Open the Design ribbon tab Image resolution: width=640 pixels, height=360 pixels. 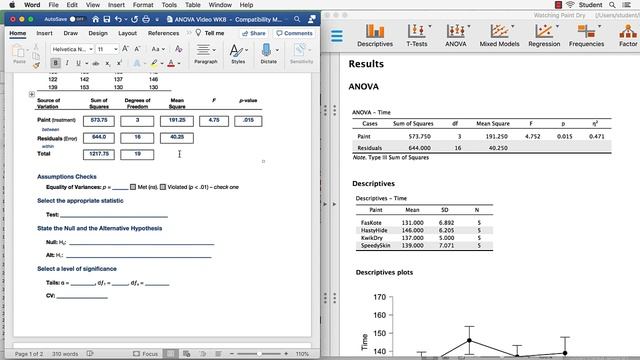98,33
